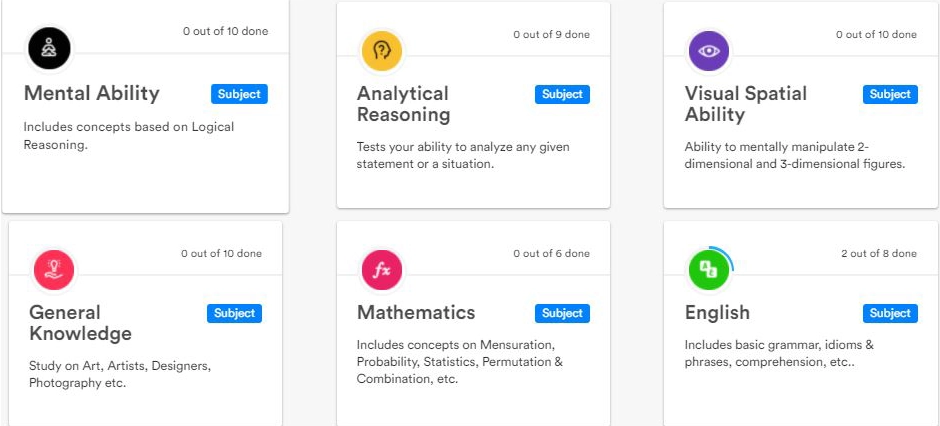Click the Subject badge on Mathematics

coord(562,313)
